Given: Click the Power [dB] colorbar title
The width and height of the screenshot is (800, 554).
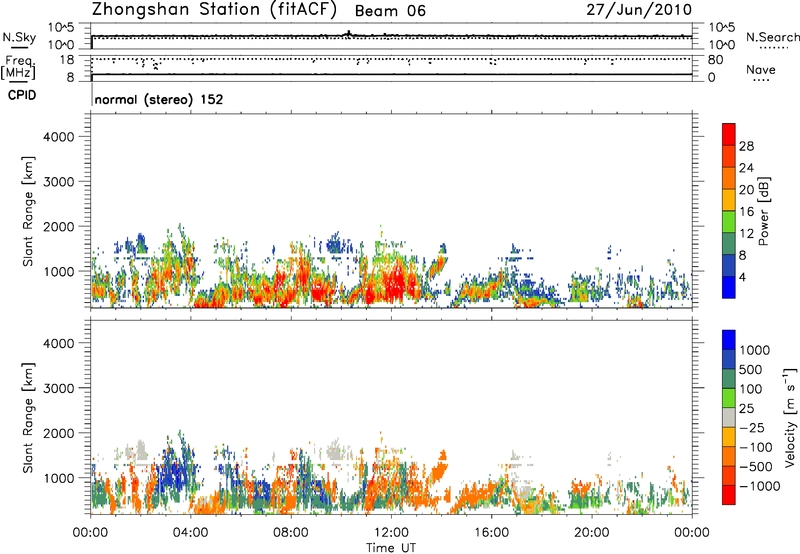Looking at the screenshot, I should pyautogui.click(x=763, y=212).
